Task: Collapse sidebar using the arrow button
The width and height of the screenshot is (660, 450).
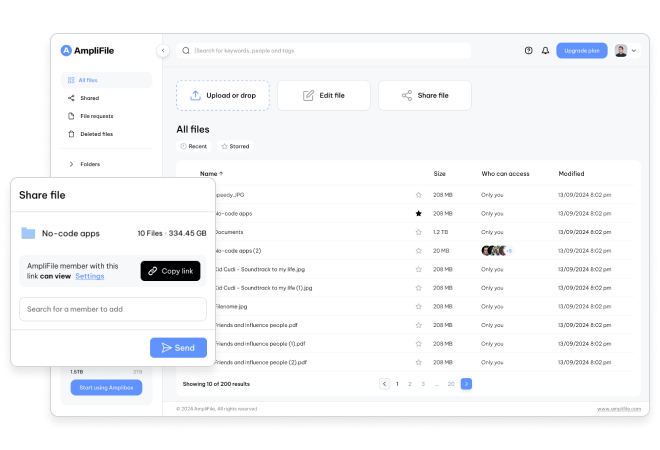Action: [x=163, y=50]
